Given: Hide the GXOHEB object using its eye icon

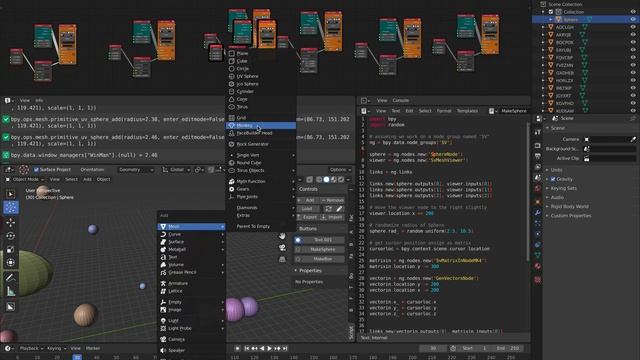Looking at the screenshot, I should click(x=633, y=73).
